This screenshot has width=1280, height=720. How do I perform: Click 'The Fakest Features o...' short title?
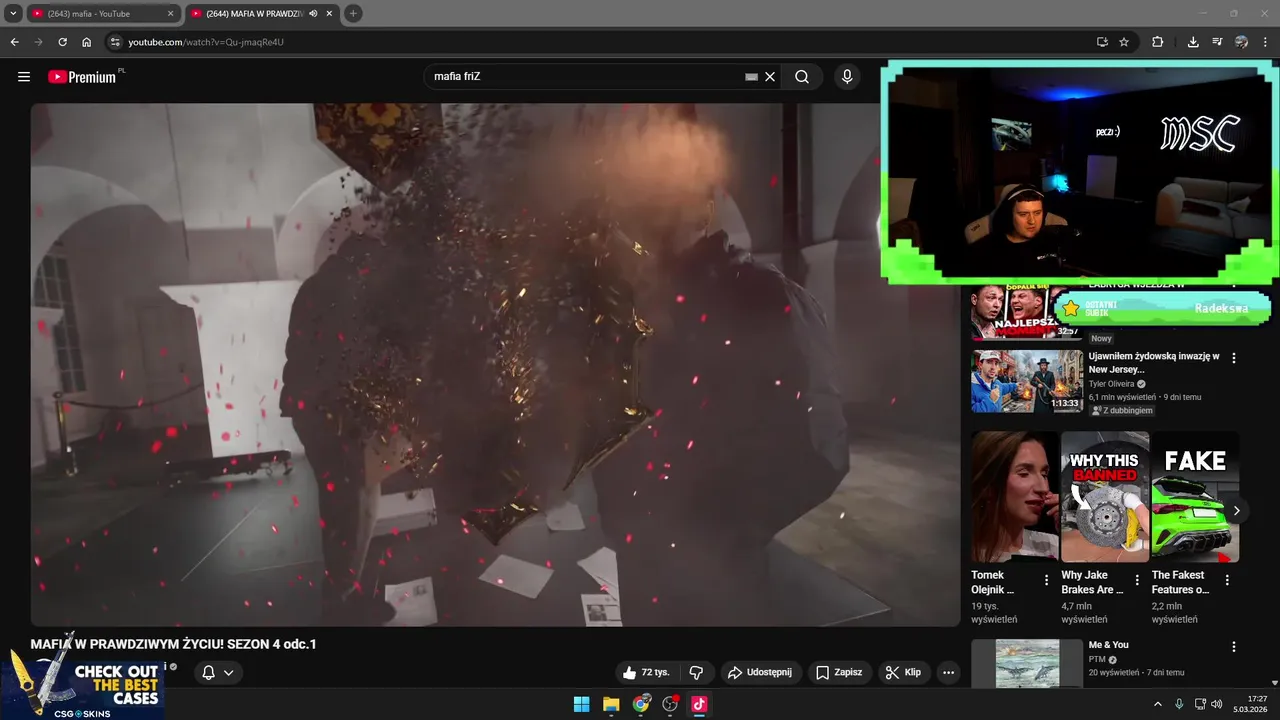coord(1180,582)
